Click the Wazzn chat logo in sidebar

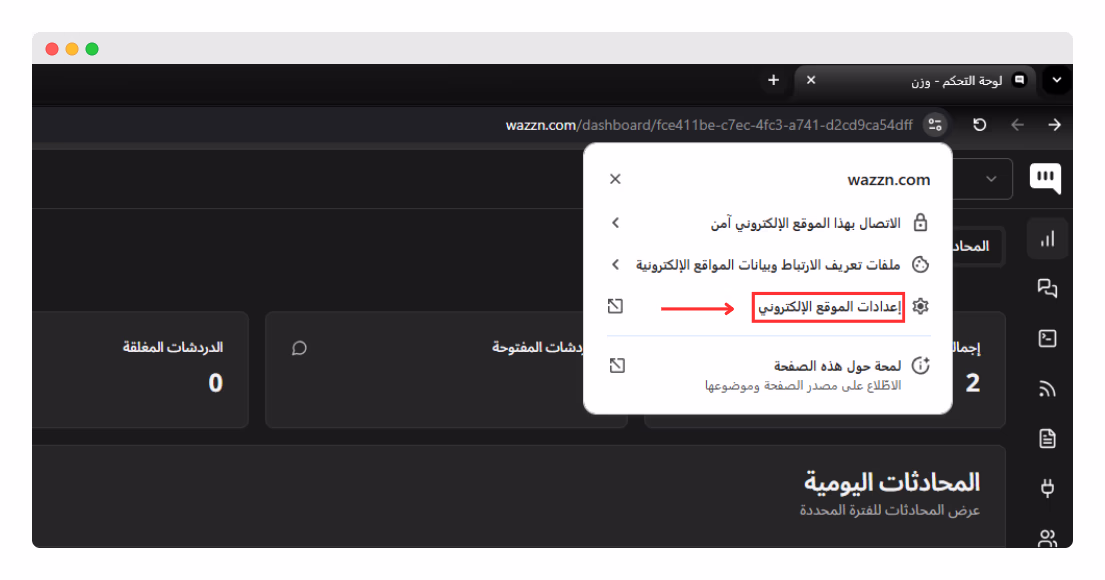pos(1045,177)
